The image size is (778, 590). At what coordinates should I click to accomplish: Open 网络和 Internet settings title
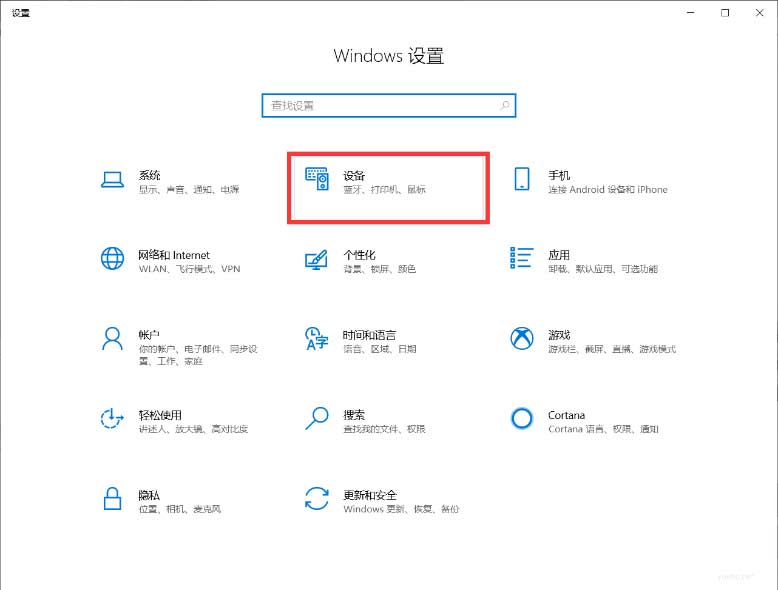tap(174, 255)
